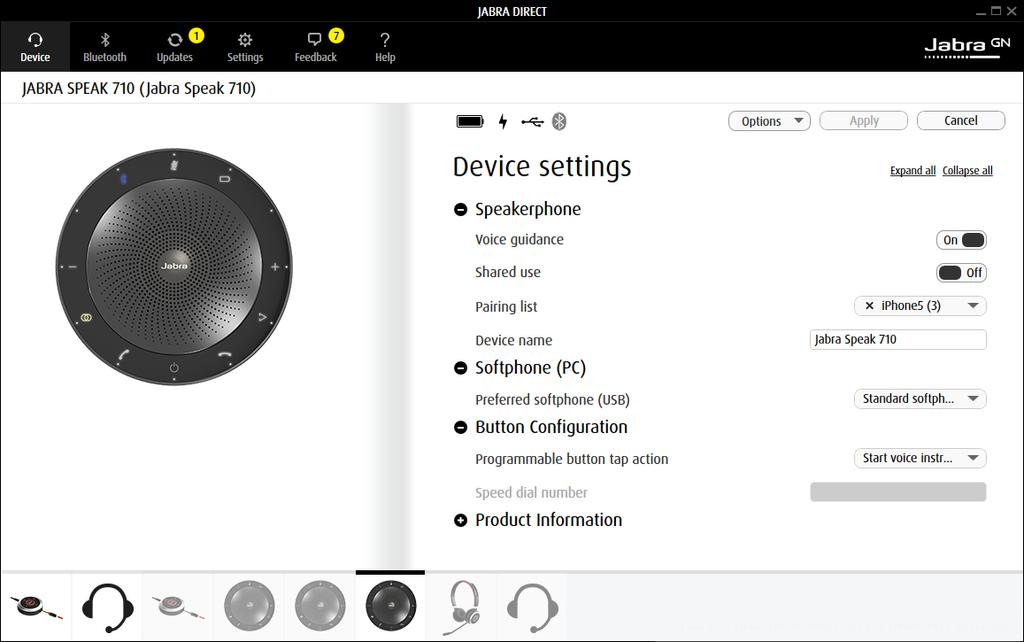Click the disabled Speed dial number field
The width and height of the screenshot is (1024, 642).
click(x=898, y=492)
